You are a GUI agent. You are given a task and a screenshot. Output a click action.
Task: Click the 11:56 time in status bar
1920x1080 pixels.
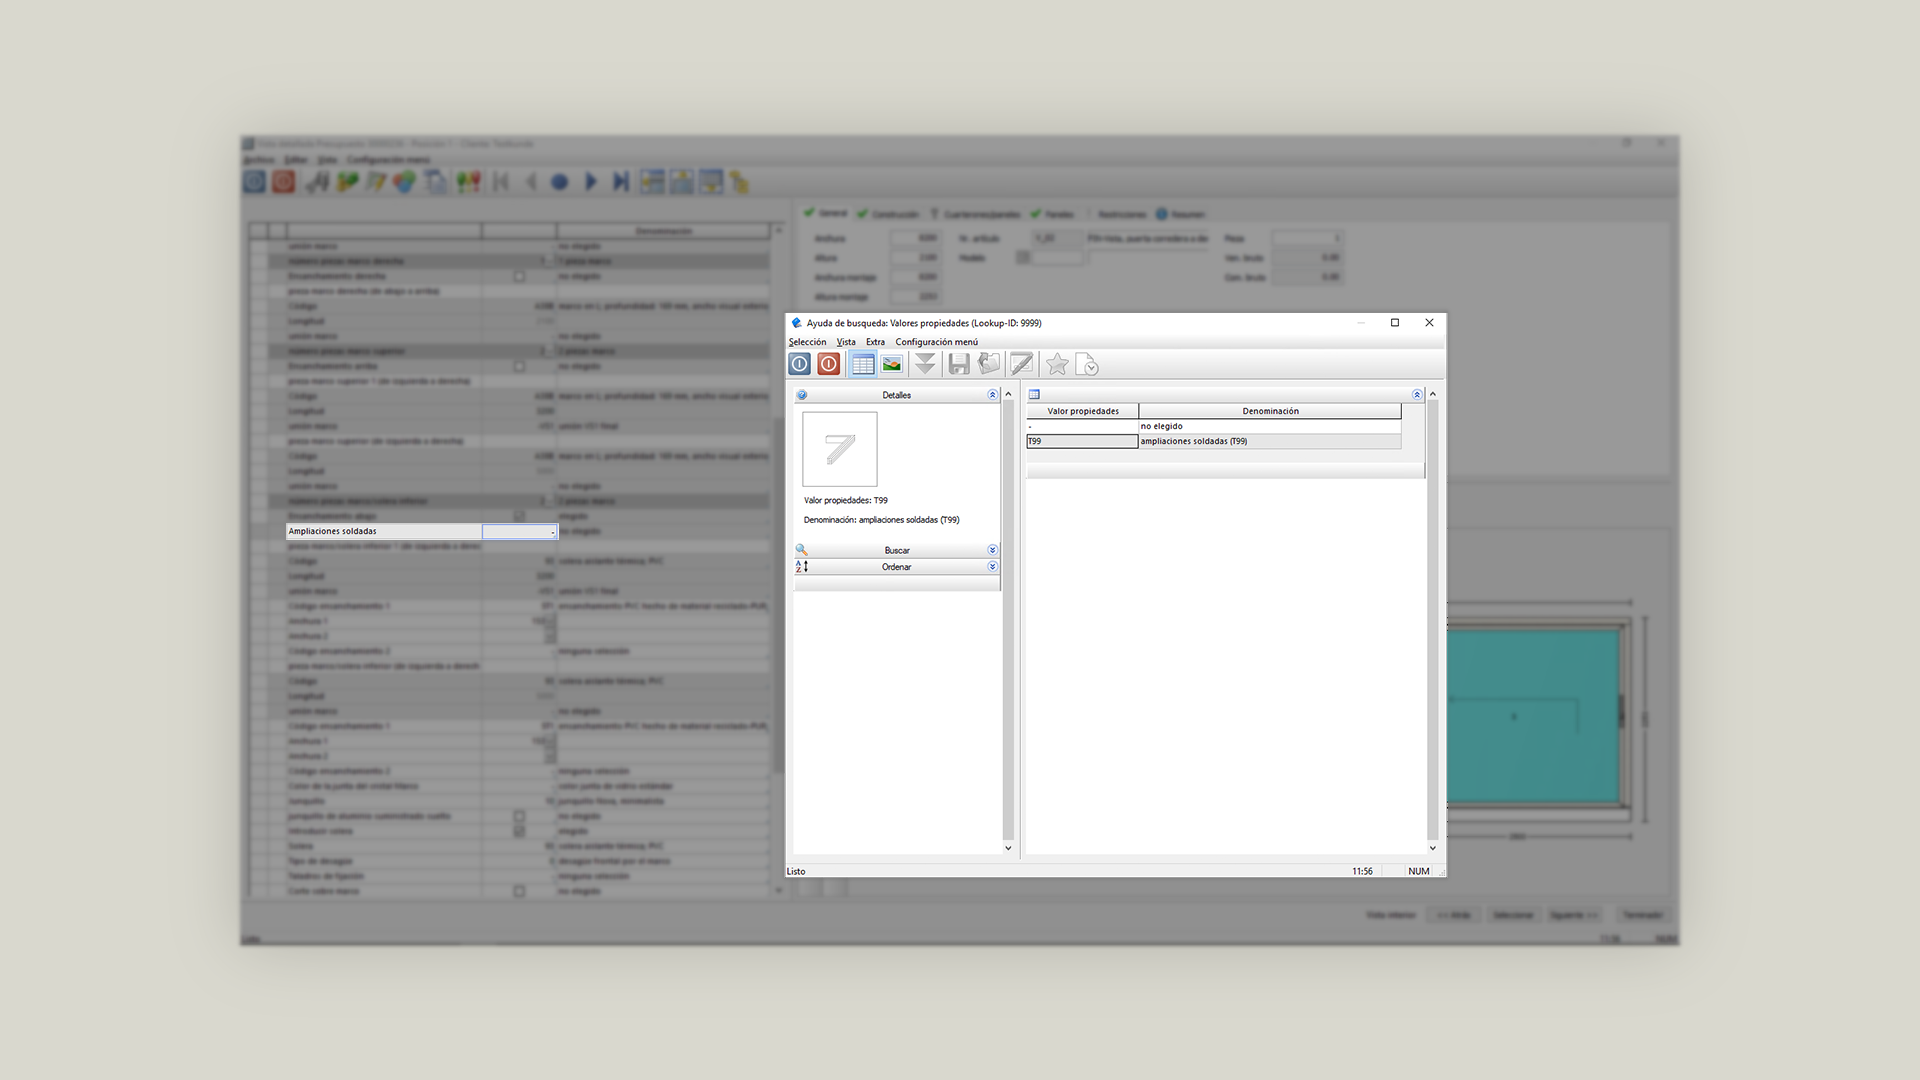coord(1362,872)
